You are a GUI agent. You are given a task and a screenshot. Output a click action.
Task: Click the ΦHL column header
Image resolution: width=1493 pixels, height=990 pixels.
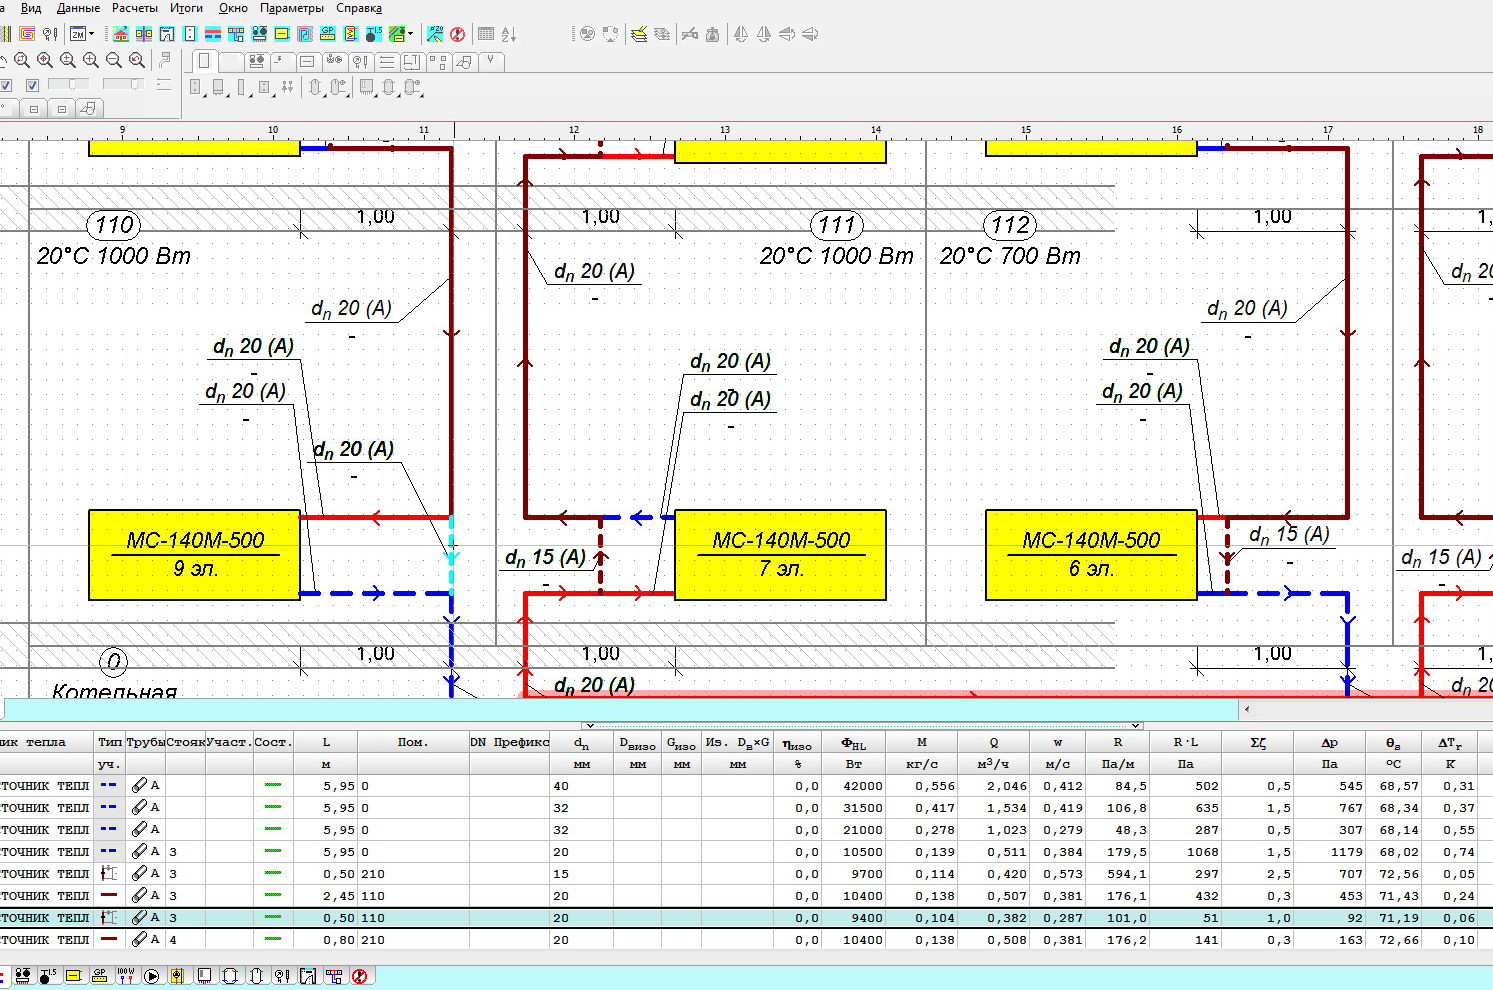click(853, 743)
